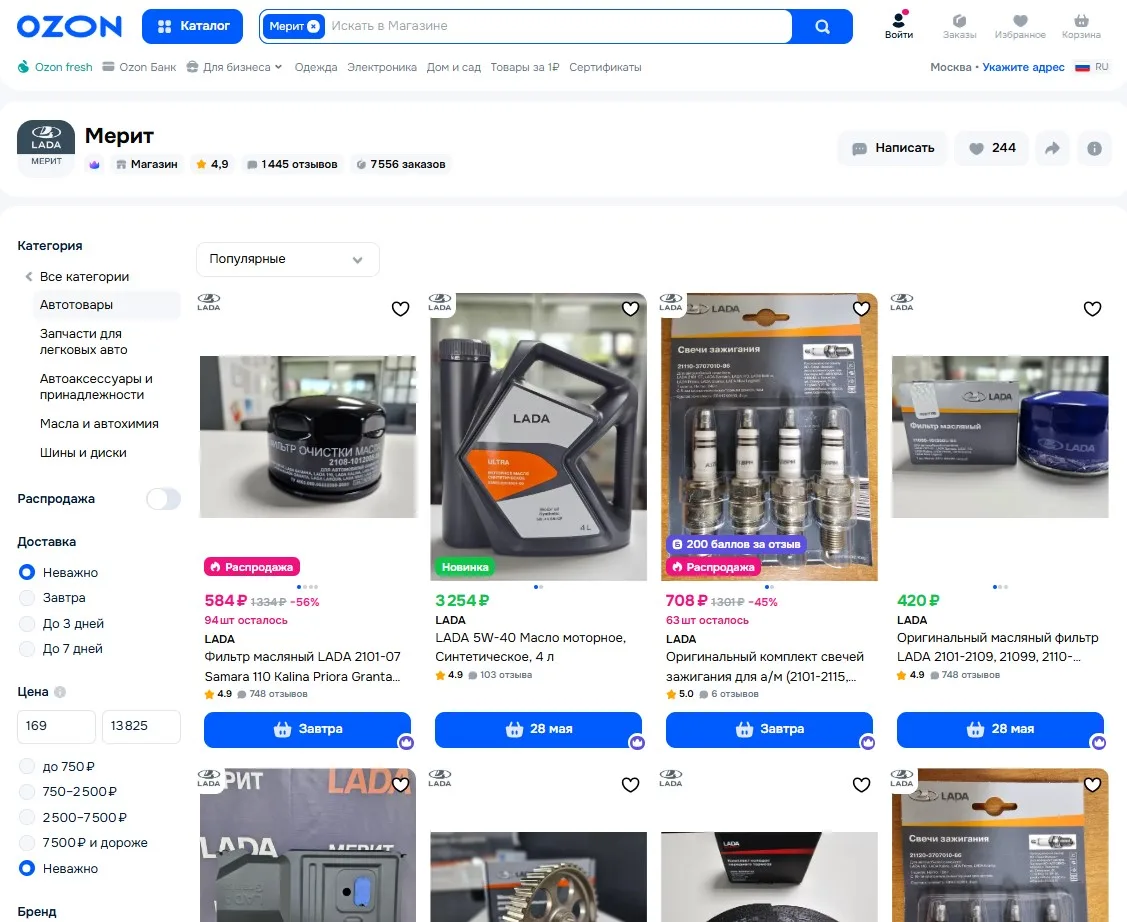Go to Ozon fresh

point(55,67)
